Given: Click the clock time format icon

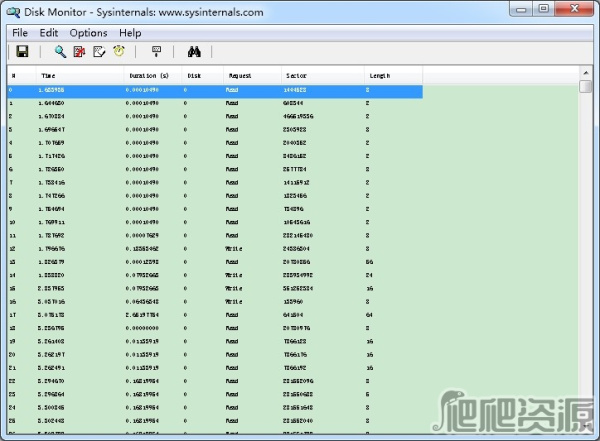Looking at the screenshot, I should (x=119, y=52).
